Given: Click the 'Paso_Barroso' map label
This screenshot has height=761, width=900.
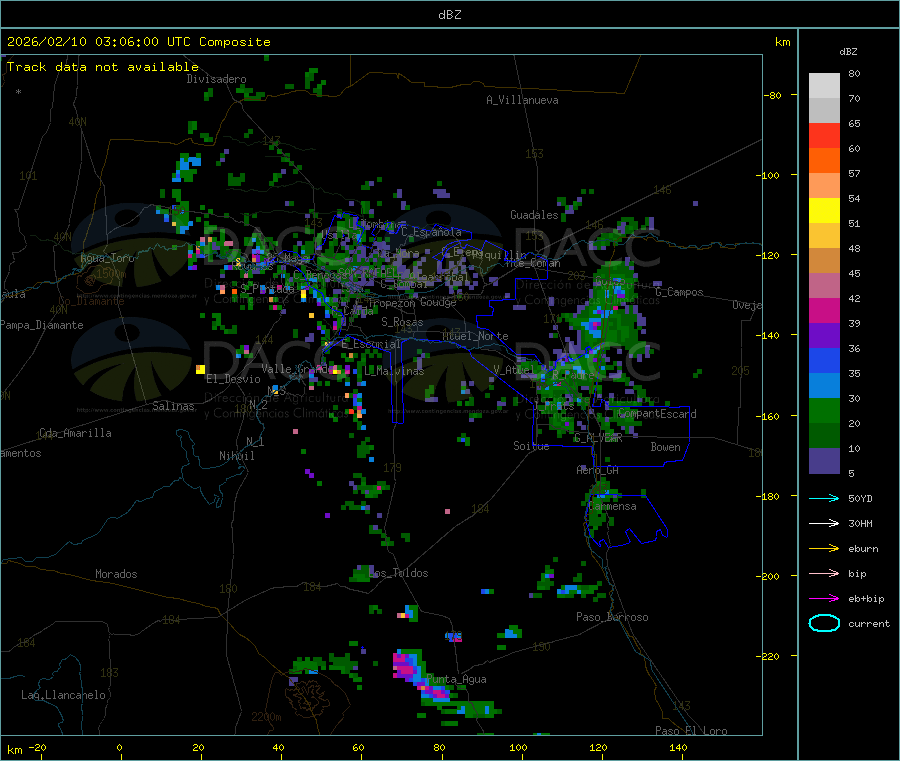Looking at the screenshot, I should click(x=612, y=617).
